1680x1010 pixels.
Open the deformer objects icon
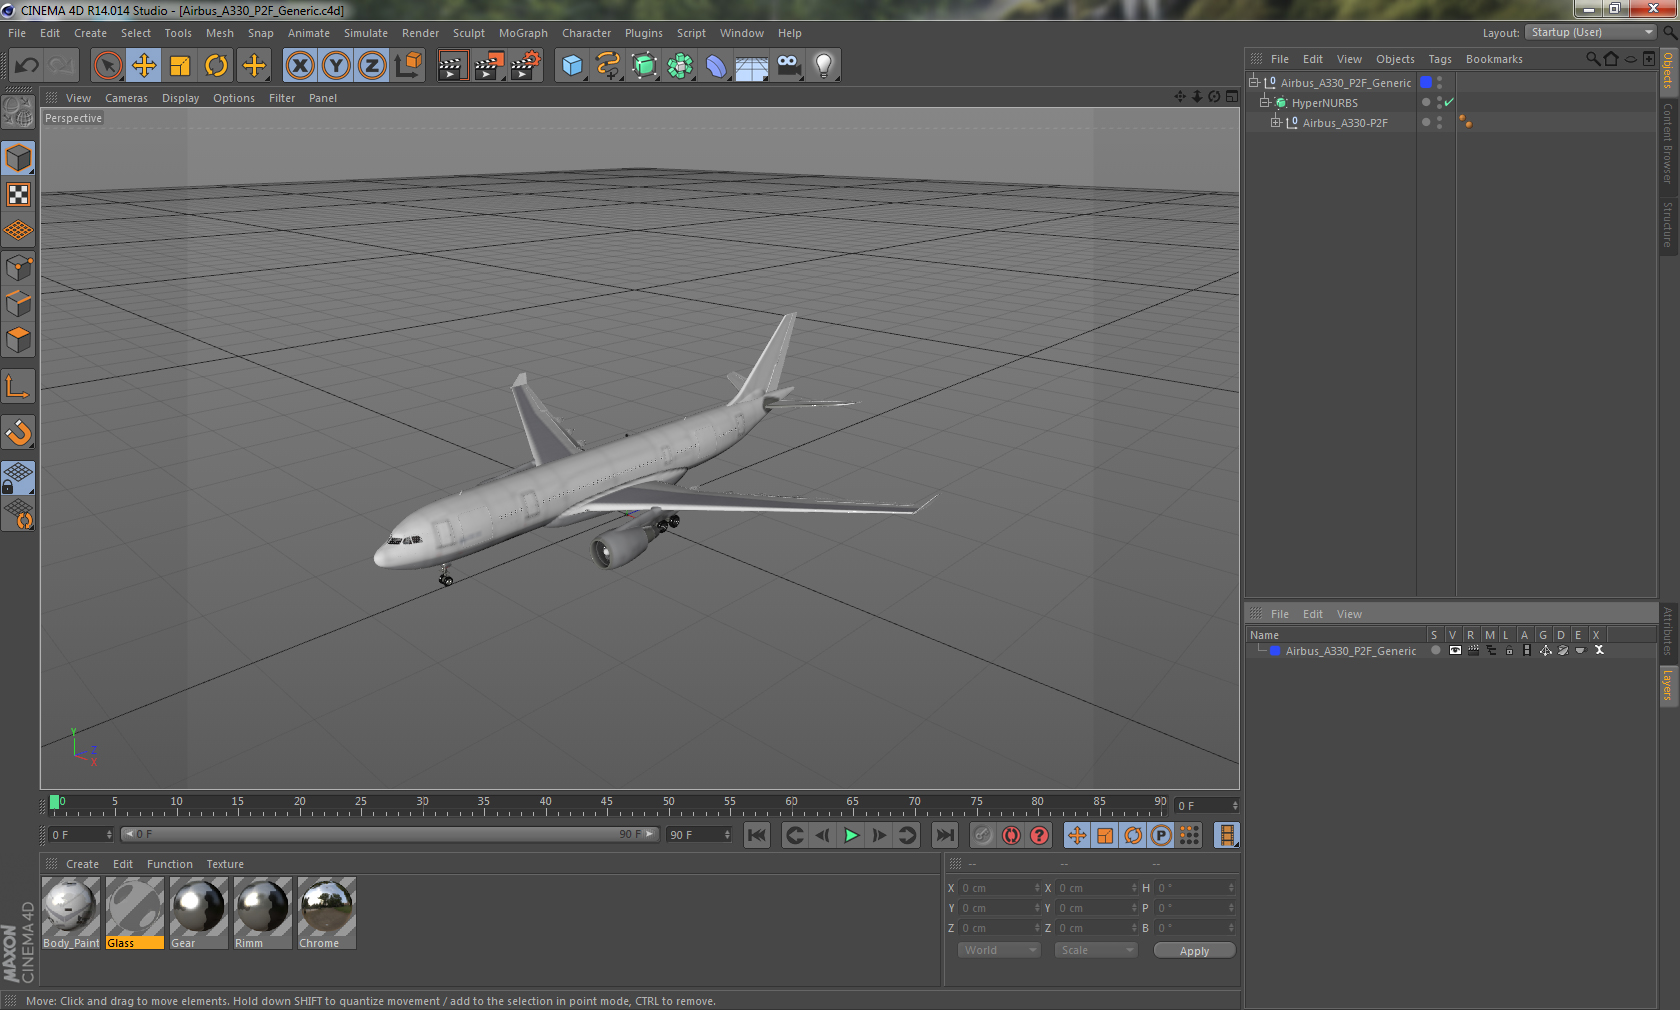(716, 66)
